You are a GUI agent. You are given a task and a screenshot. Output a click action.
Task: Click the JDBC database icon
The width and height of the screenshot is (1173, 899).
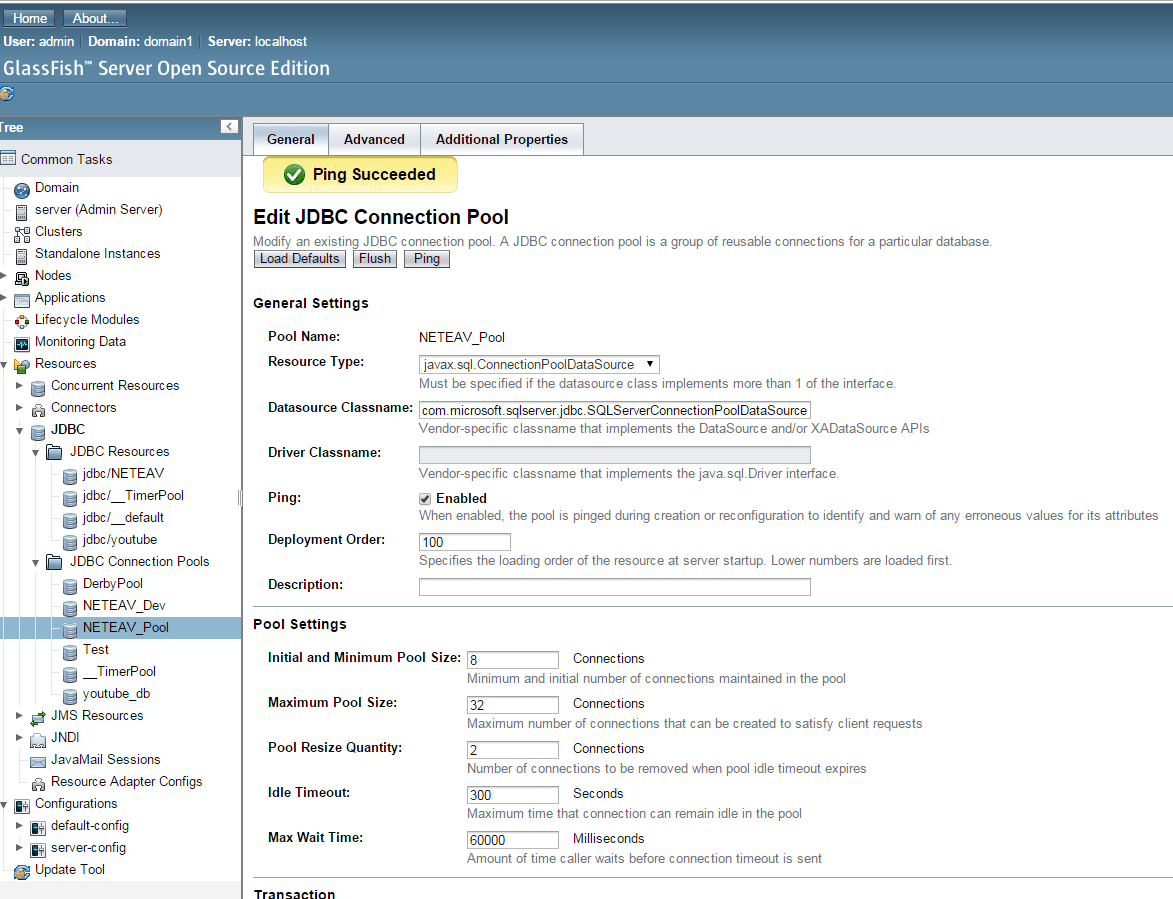(x=38, y=432)
